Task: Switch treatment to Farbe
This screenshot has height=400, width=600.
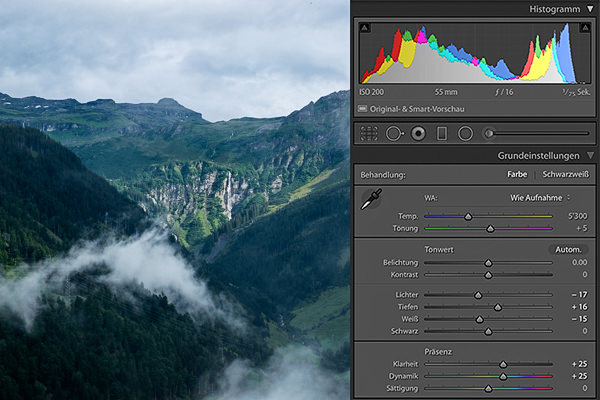Action: pyautogui.click(x=517, y=175)
